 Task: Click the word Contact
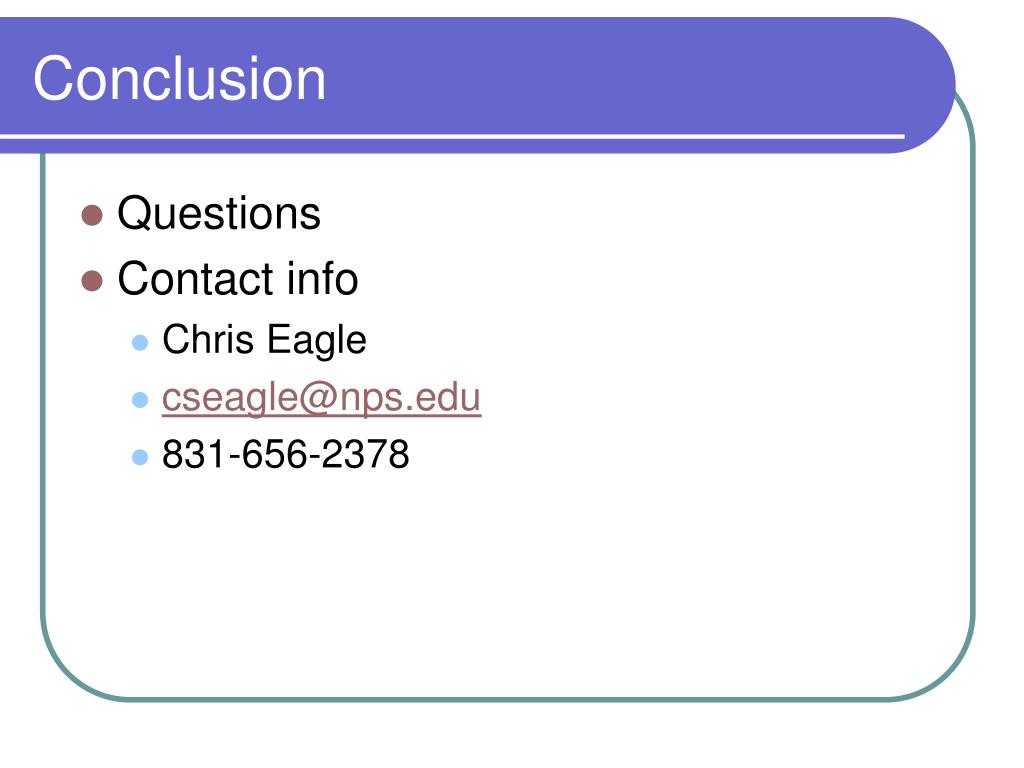195,279
